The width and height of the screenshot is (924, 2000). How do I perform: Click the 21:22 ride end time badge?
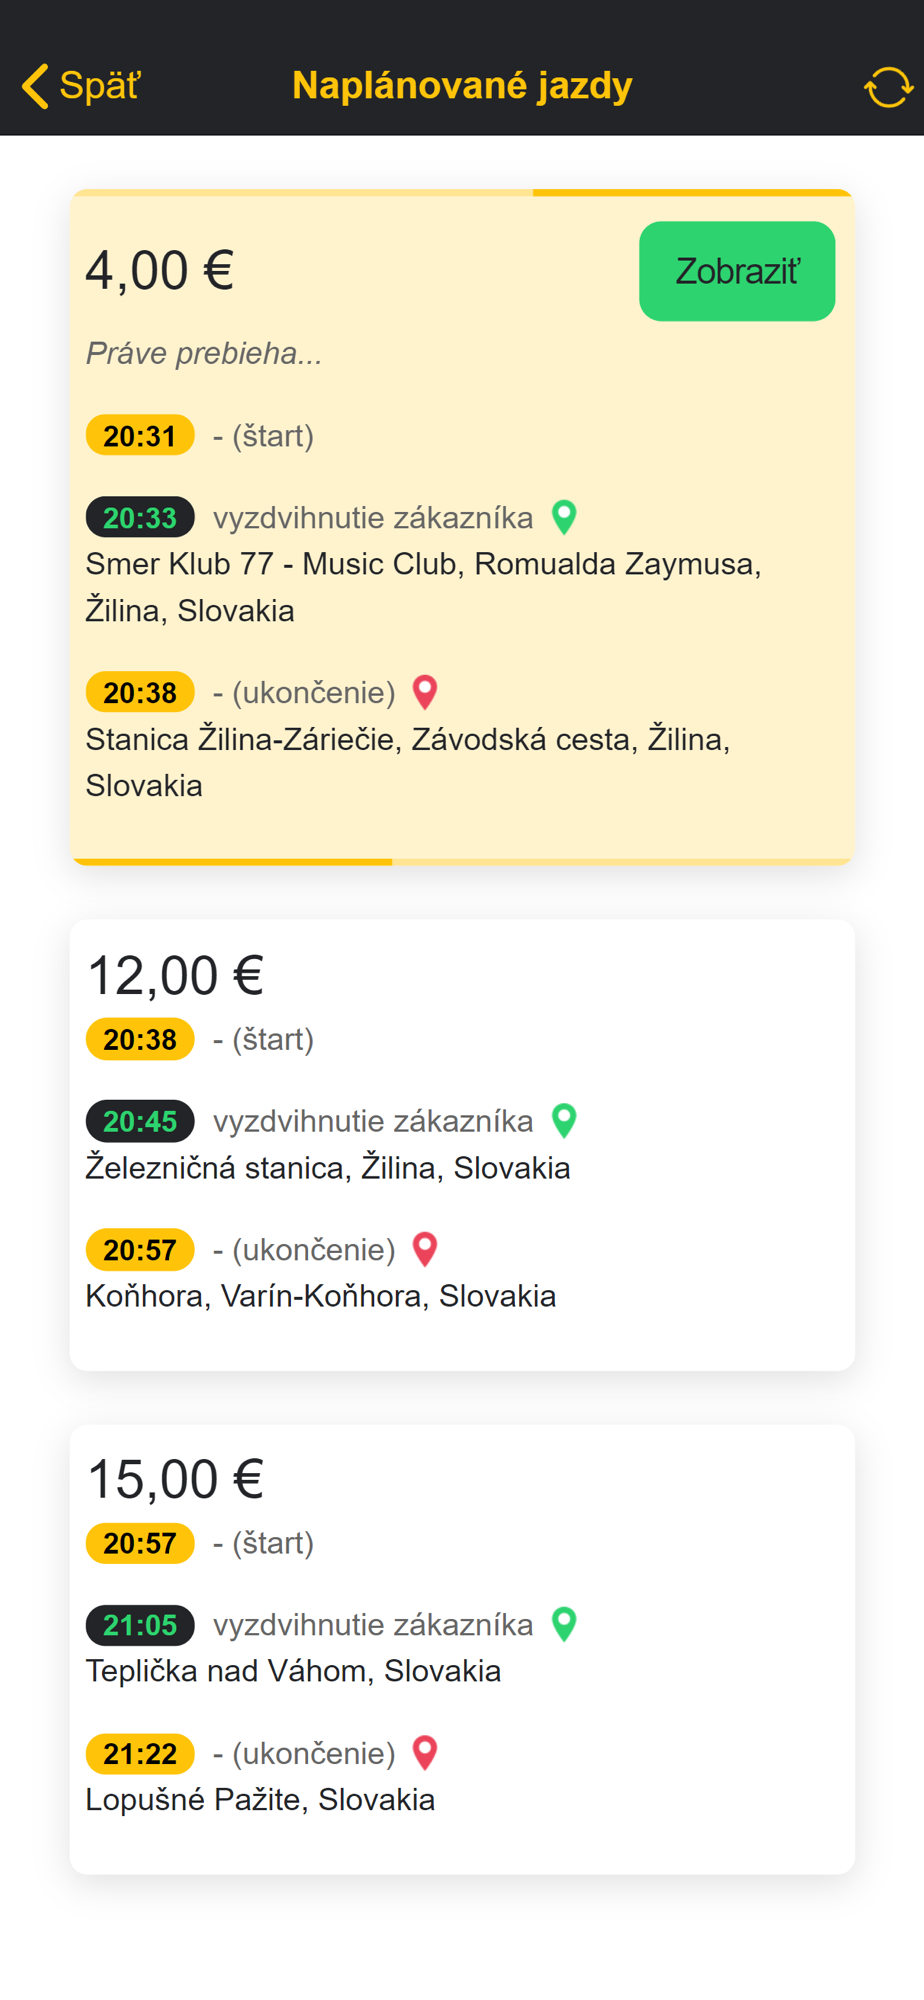tap(140, 1754)
